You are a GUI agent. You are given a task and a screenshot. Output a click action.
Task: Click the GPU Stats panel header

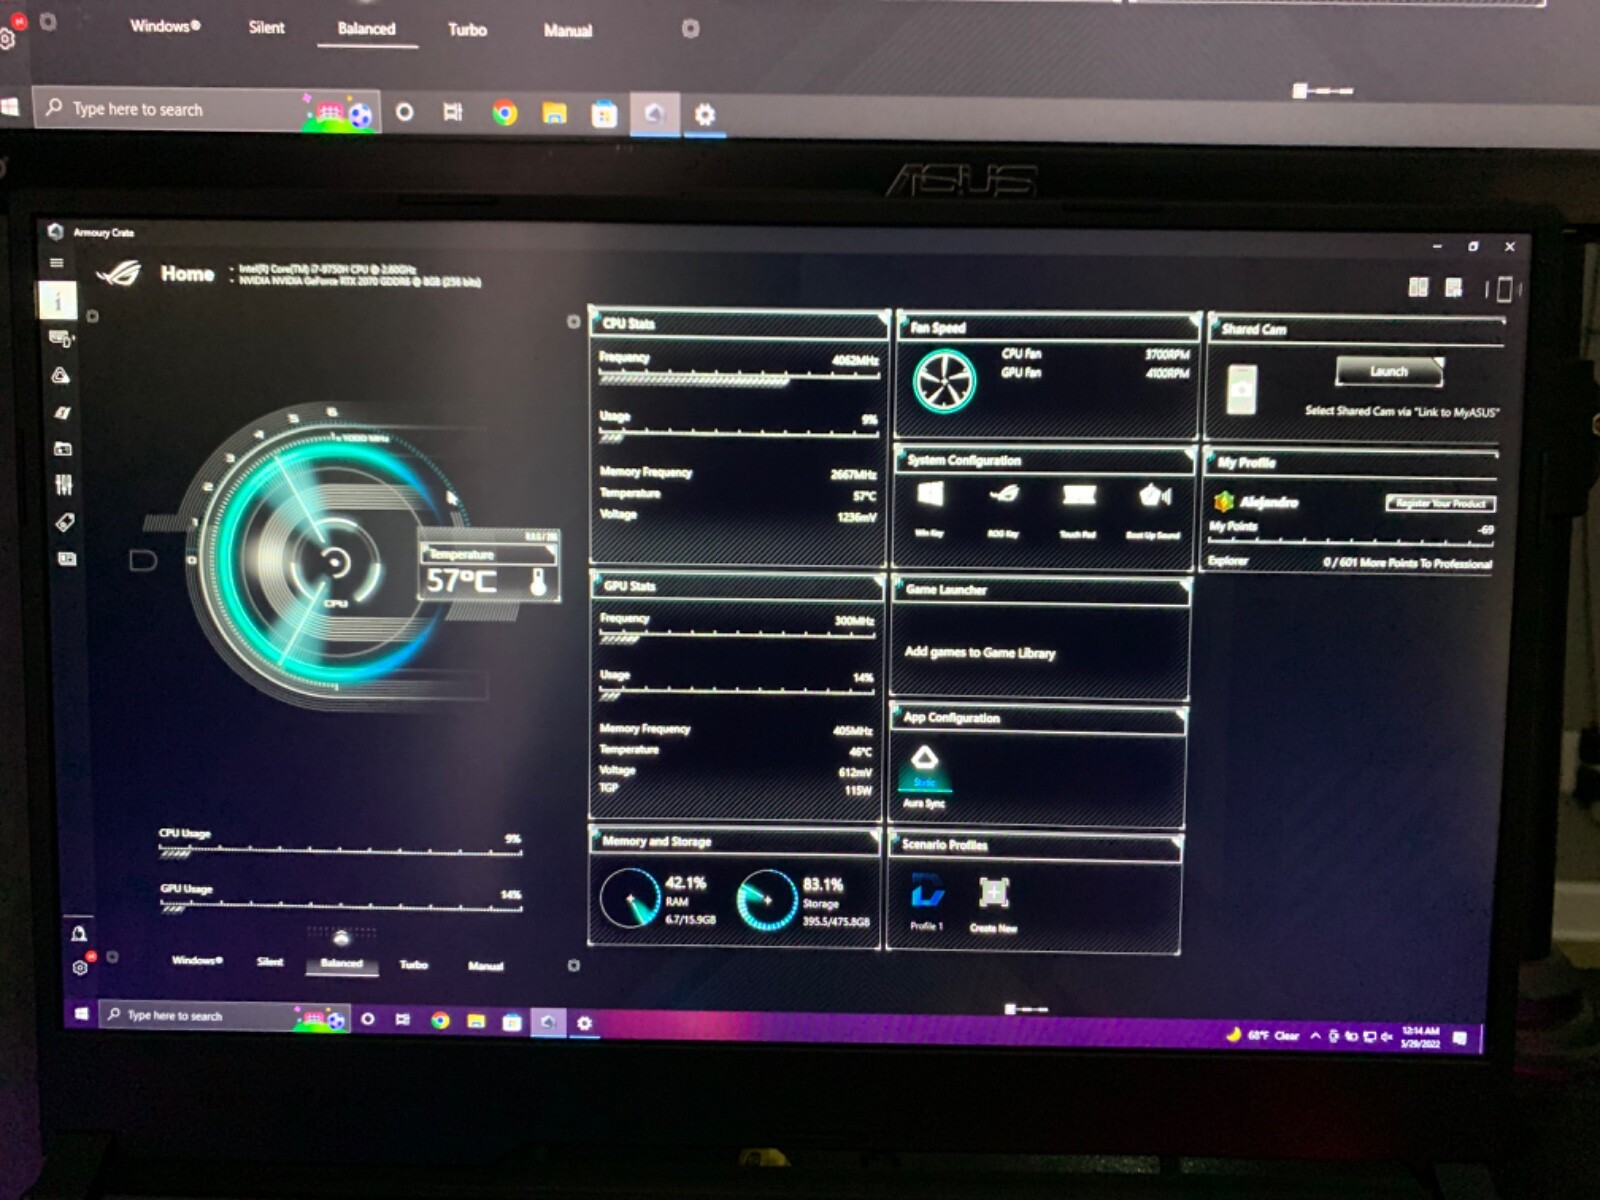(x=737, y=586)
